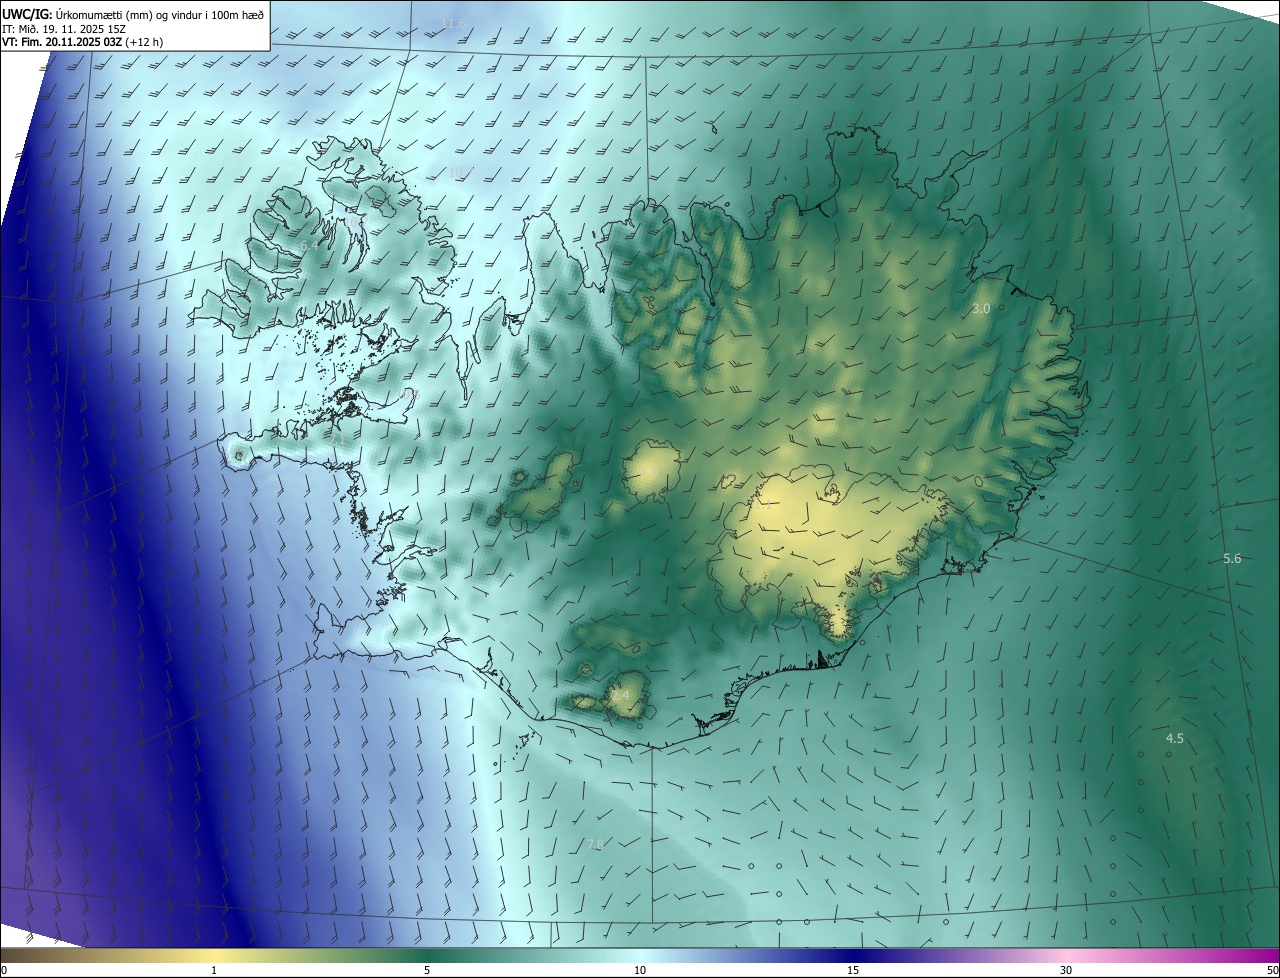
Task: Click the 4.5 value label over the sea
Action: click(1175, 738)
